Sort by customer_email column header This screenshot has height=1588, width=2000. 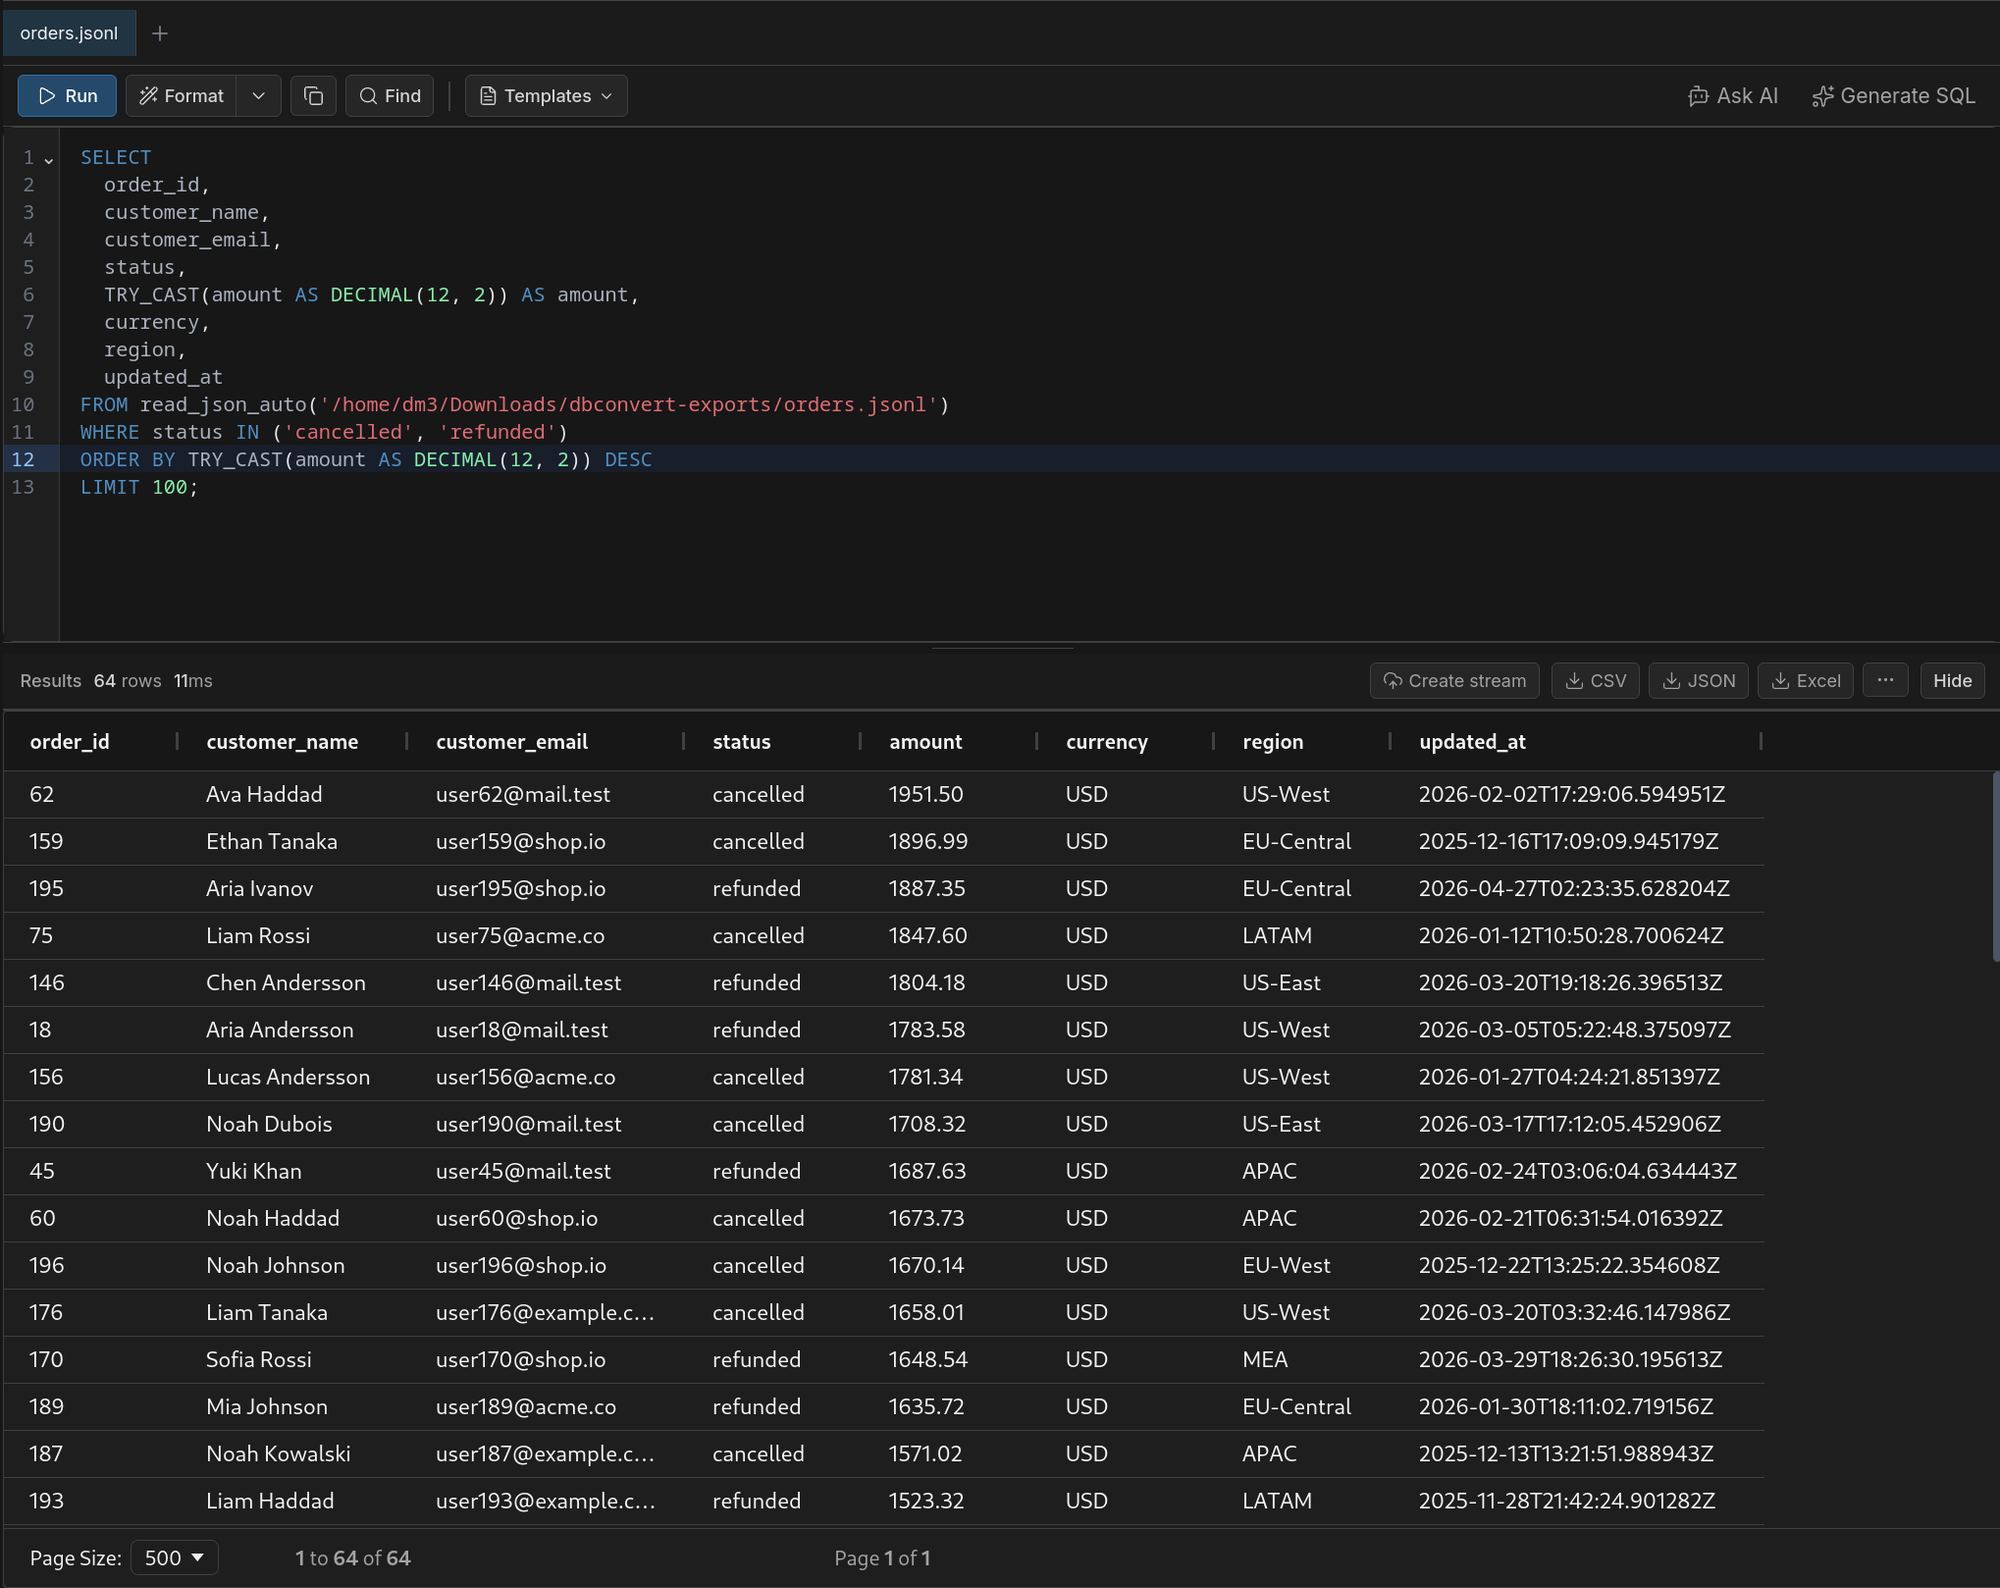pos(512,742)
